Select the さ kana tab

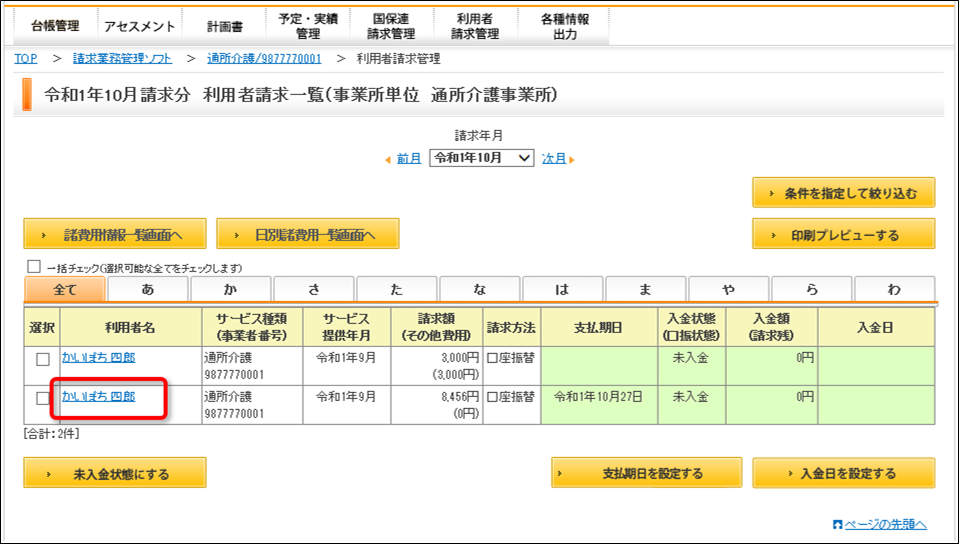tap(314, 289)
